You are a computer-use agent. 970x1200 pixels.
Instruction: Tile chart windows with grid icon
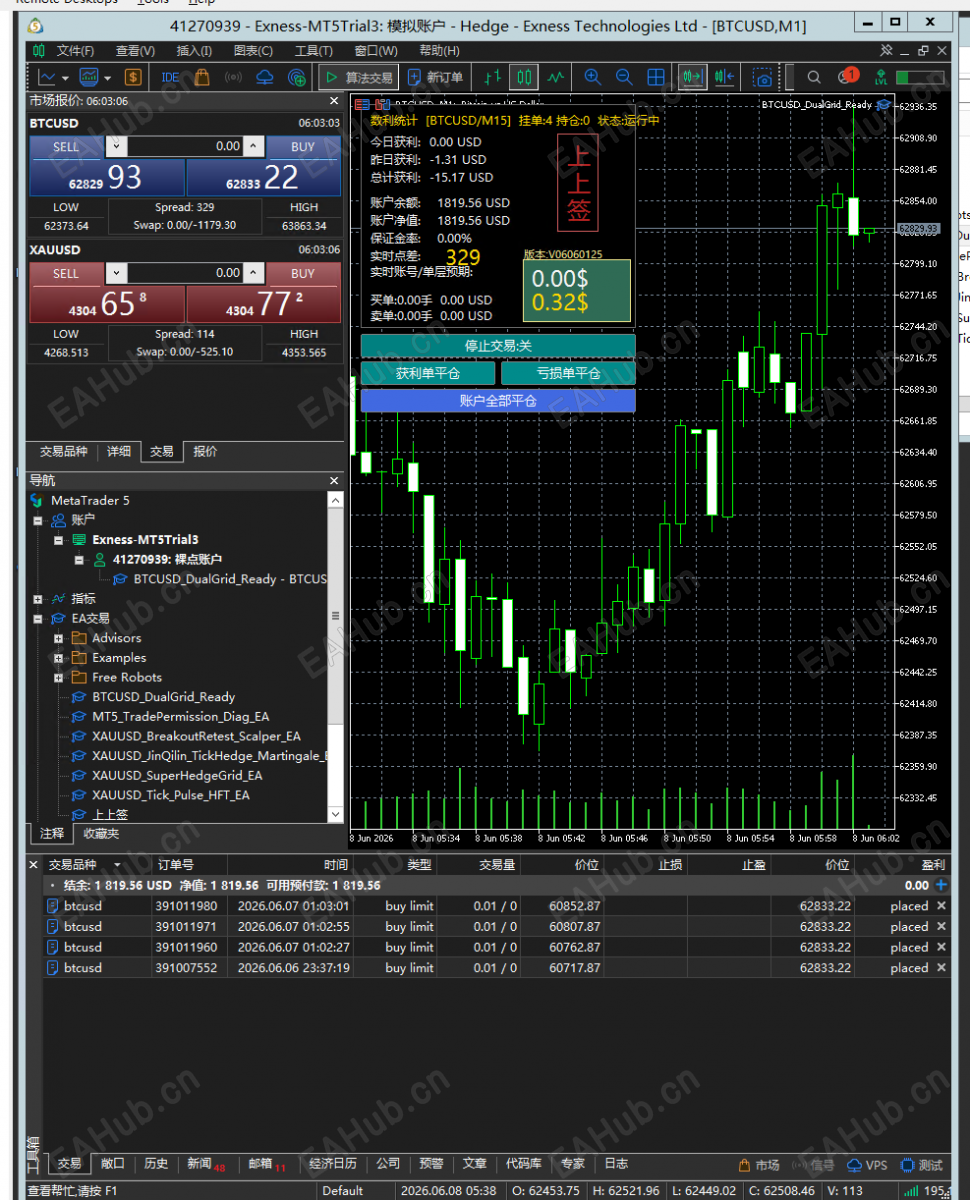[x=656, y=77]
